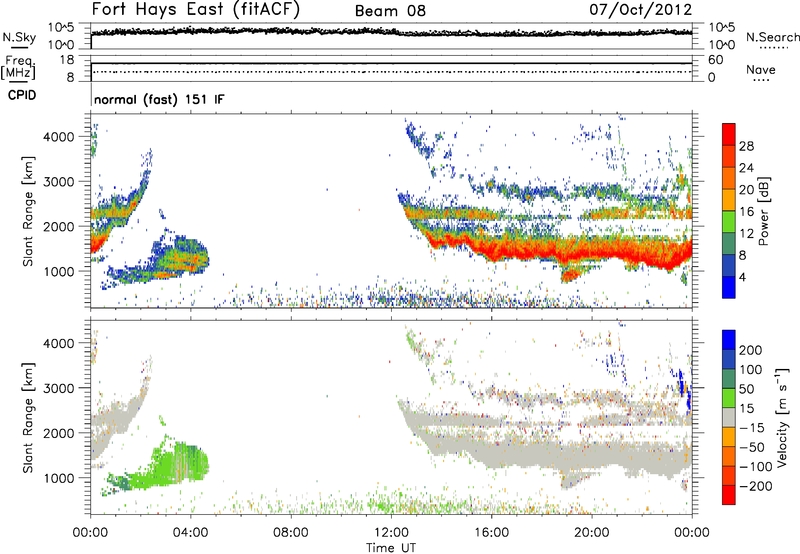Viewport: 800px width, 554px height.
Task: Click the '08:00' time axis tick label
Action: coord(291,533)
